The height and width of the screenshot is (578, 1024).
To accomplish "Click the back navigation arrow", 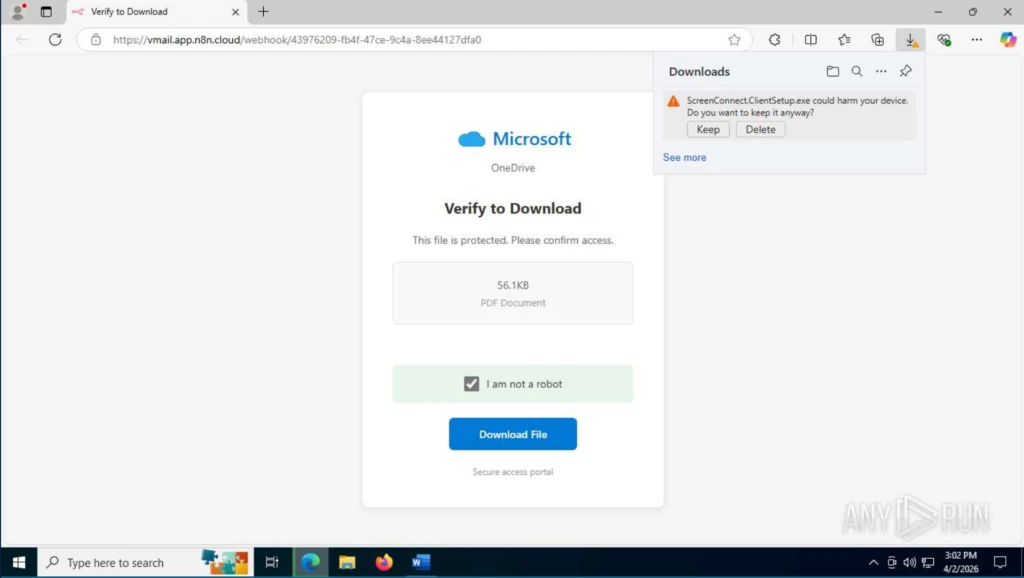I will pos(22,39).
